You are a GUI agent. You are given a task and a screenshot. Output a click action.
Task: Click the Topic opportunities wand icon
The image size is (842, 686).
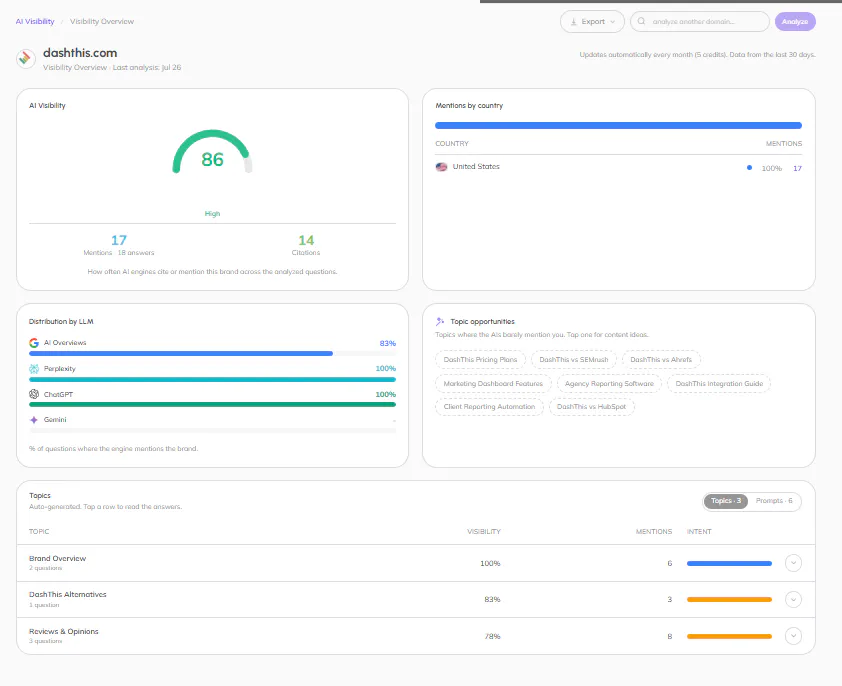coord(440,321)
